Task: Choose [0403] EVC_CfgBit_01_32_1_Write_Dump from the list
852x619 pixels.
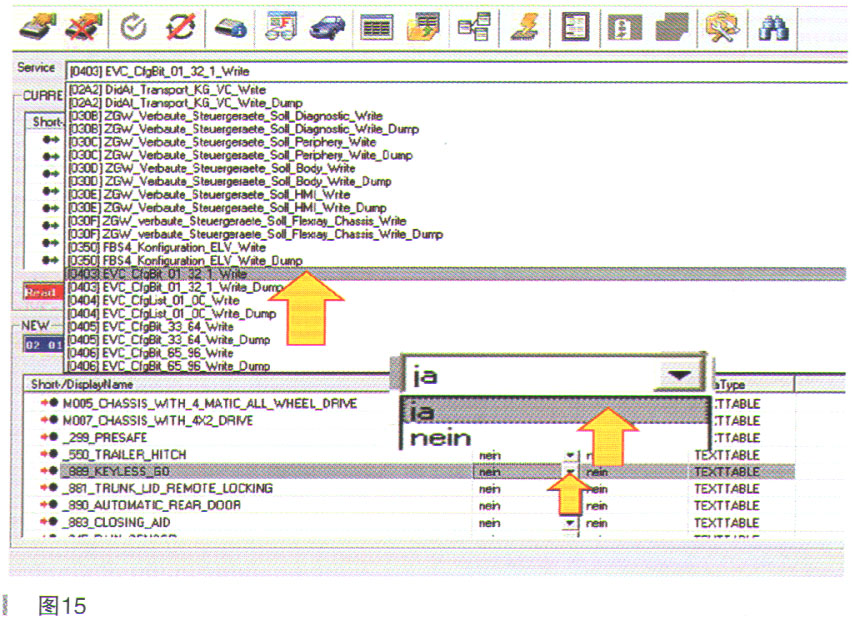Action: click(x=177, y=287)
